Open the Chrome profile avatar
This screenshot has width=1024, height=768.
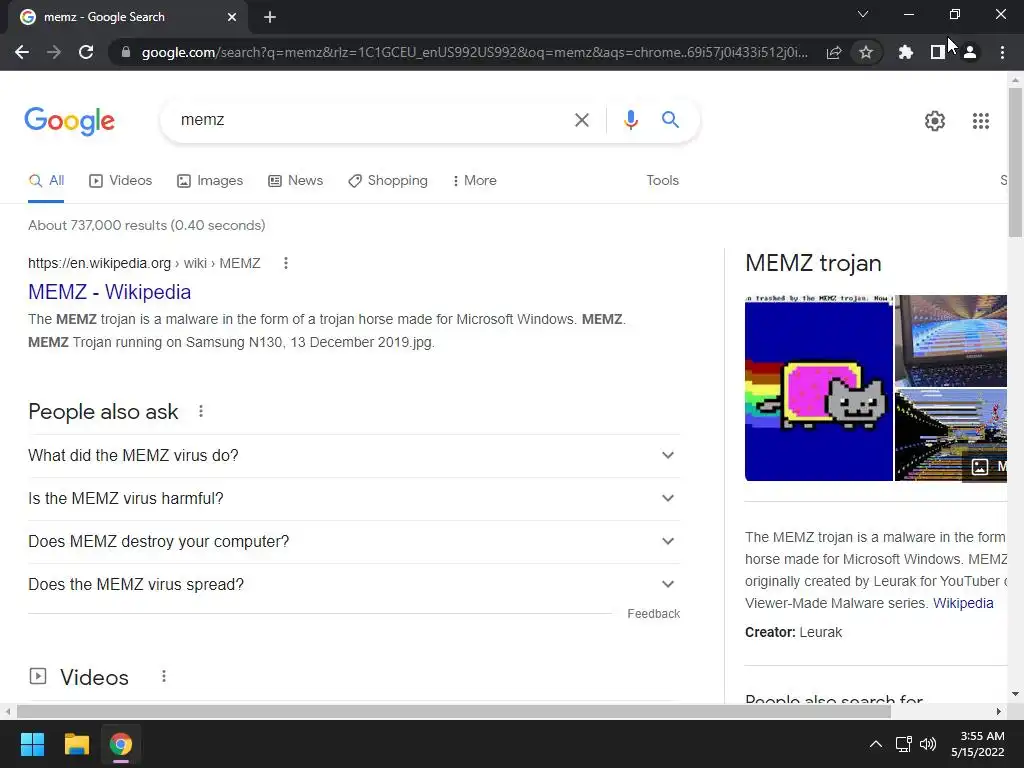[x=970, y=52]
